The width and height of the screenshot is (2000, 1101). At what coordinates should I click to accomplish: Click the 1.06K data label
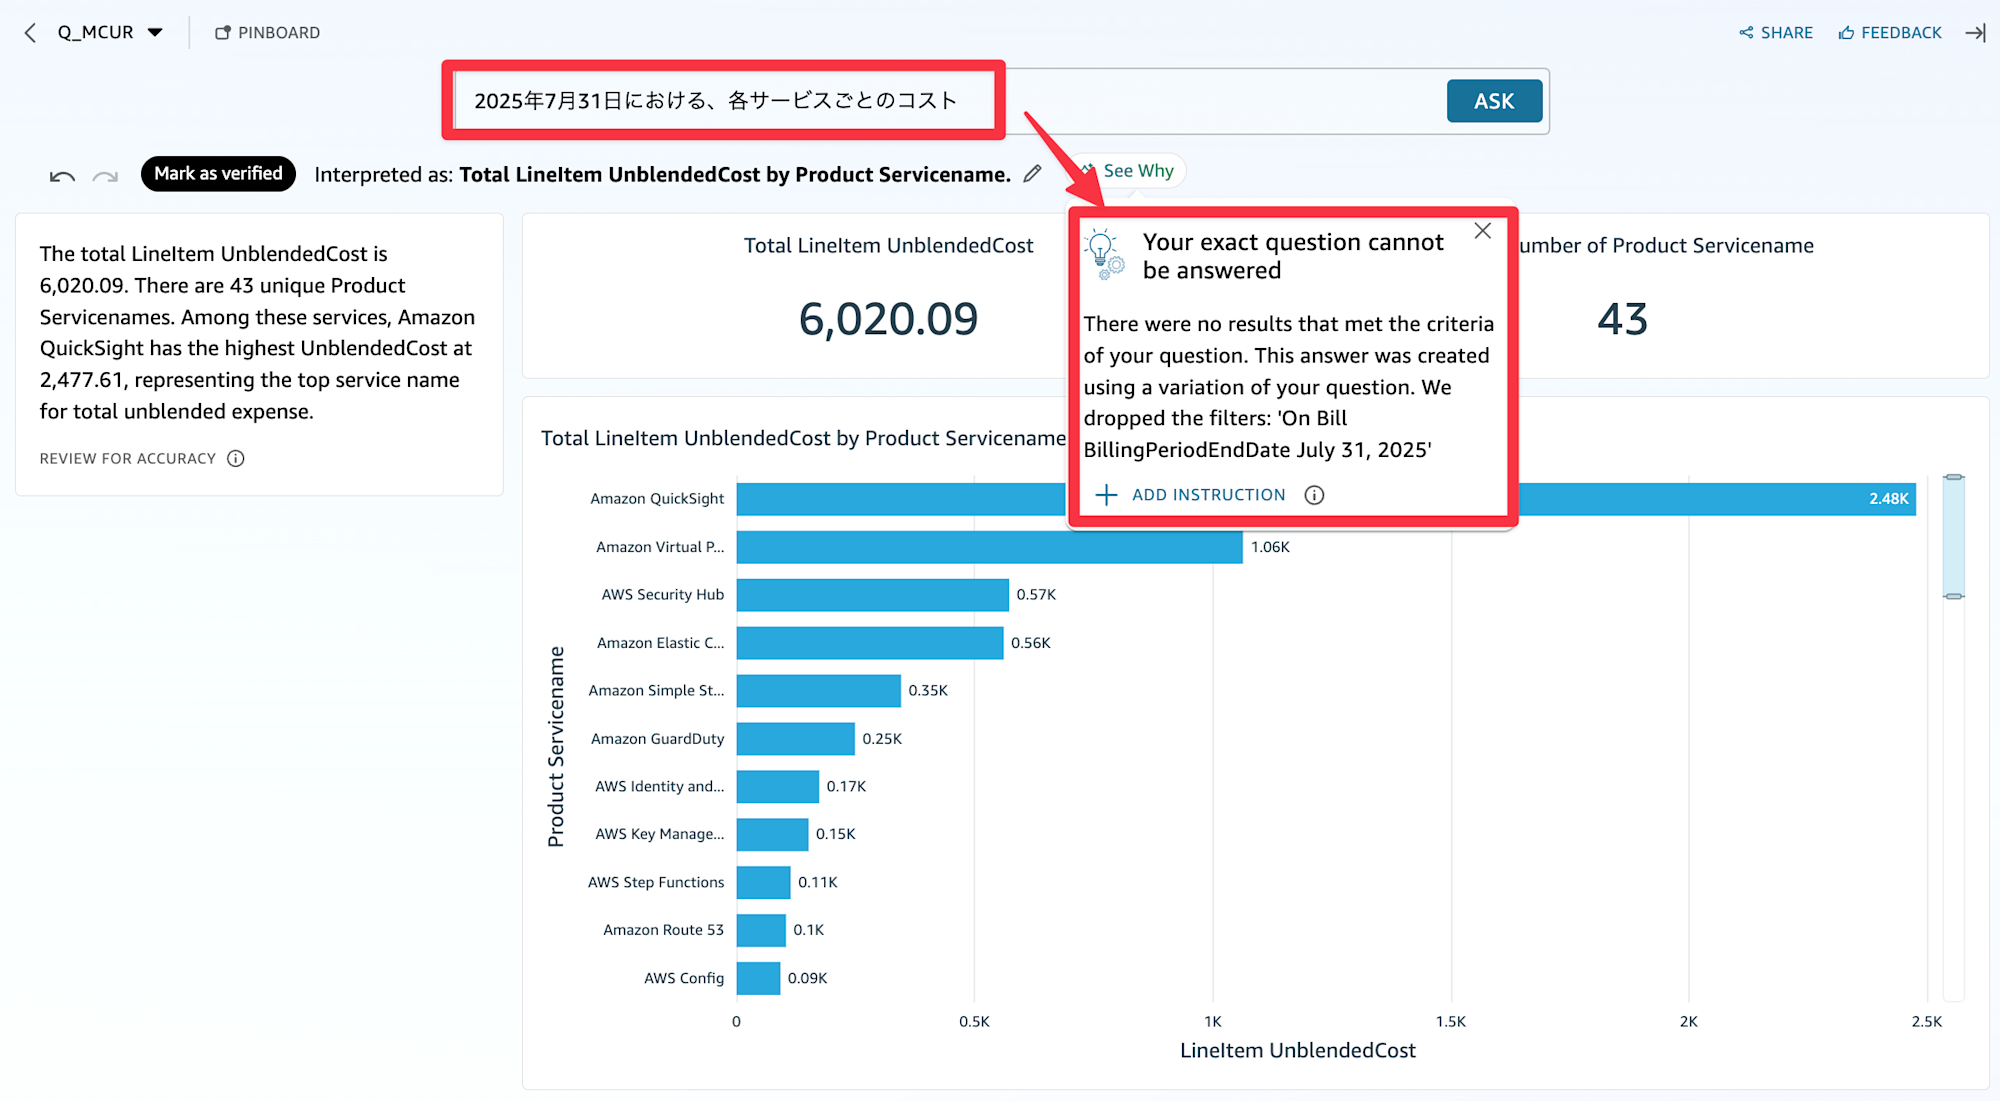1270,547
